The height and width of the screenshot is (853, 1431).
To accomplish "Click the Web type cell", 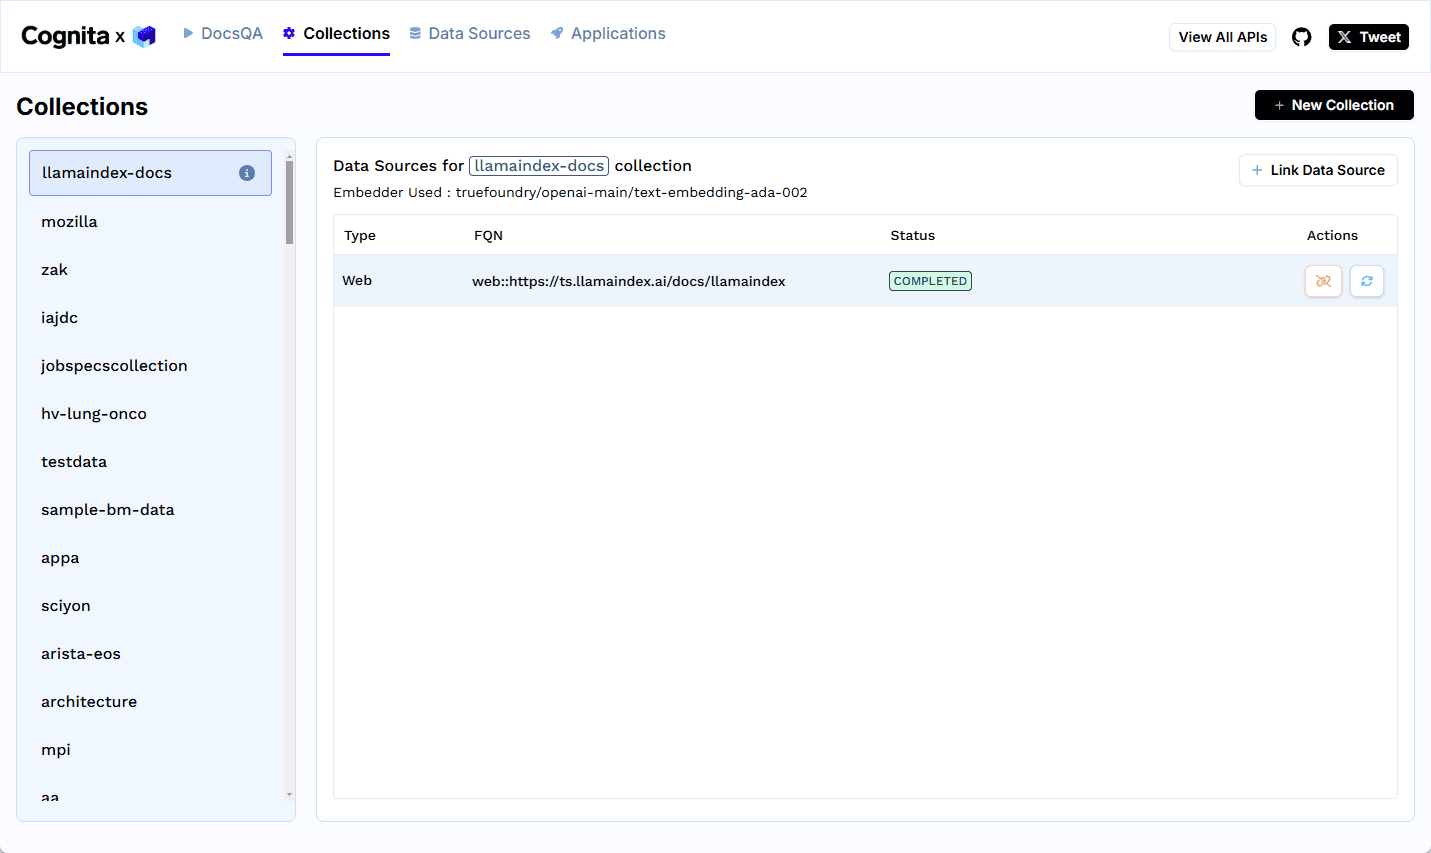I will point(357,281).
